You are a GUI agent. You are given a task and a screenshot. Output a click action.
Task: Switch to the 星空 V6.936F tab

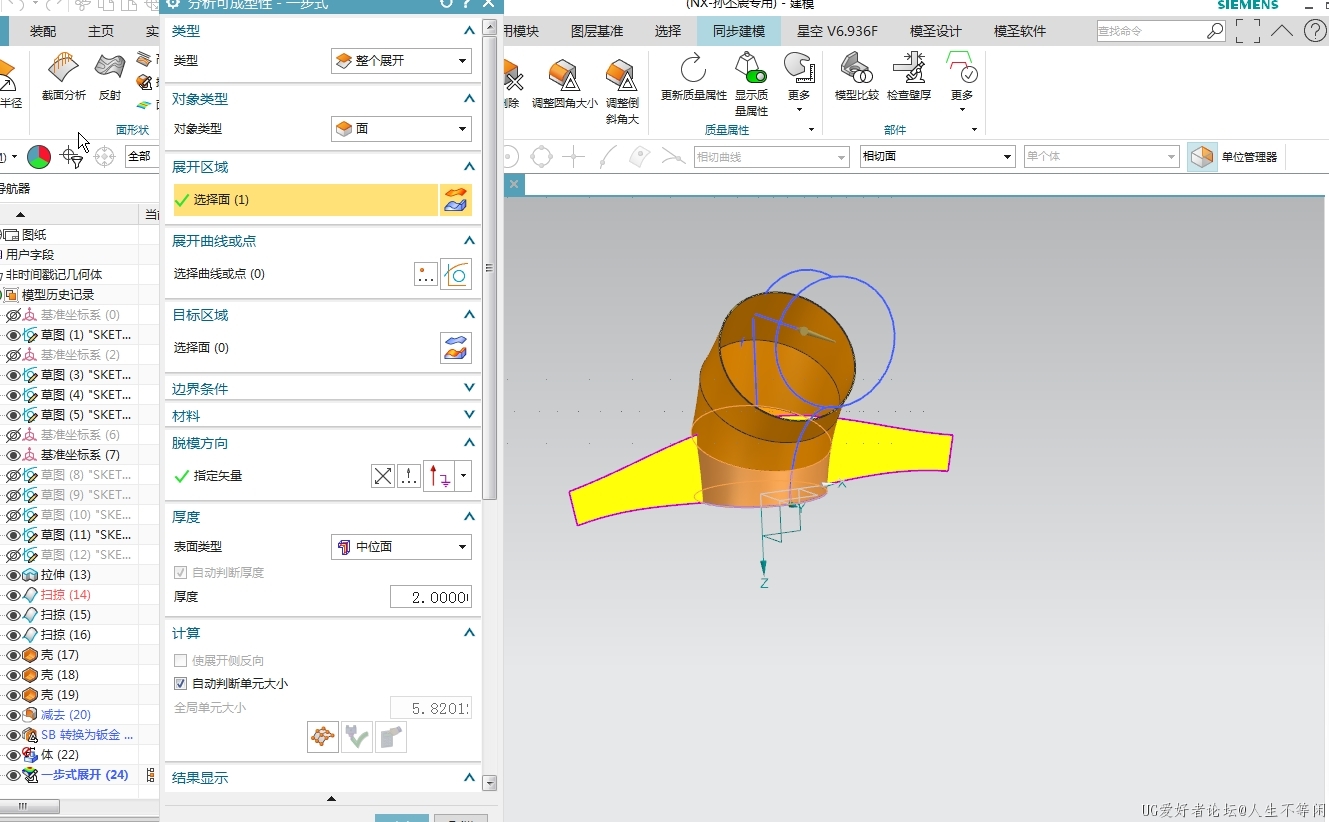(x=837, y=31)
